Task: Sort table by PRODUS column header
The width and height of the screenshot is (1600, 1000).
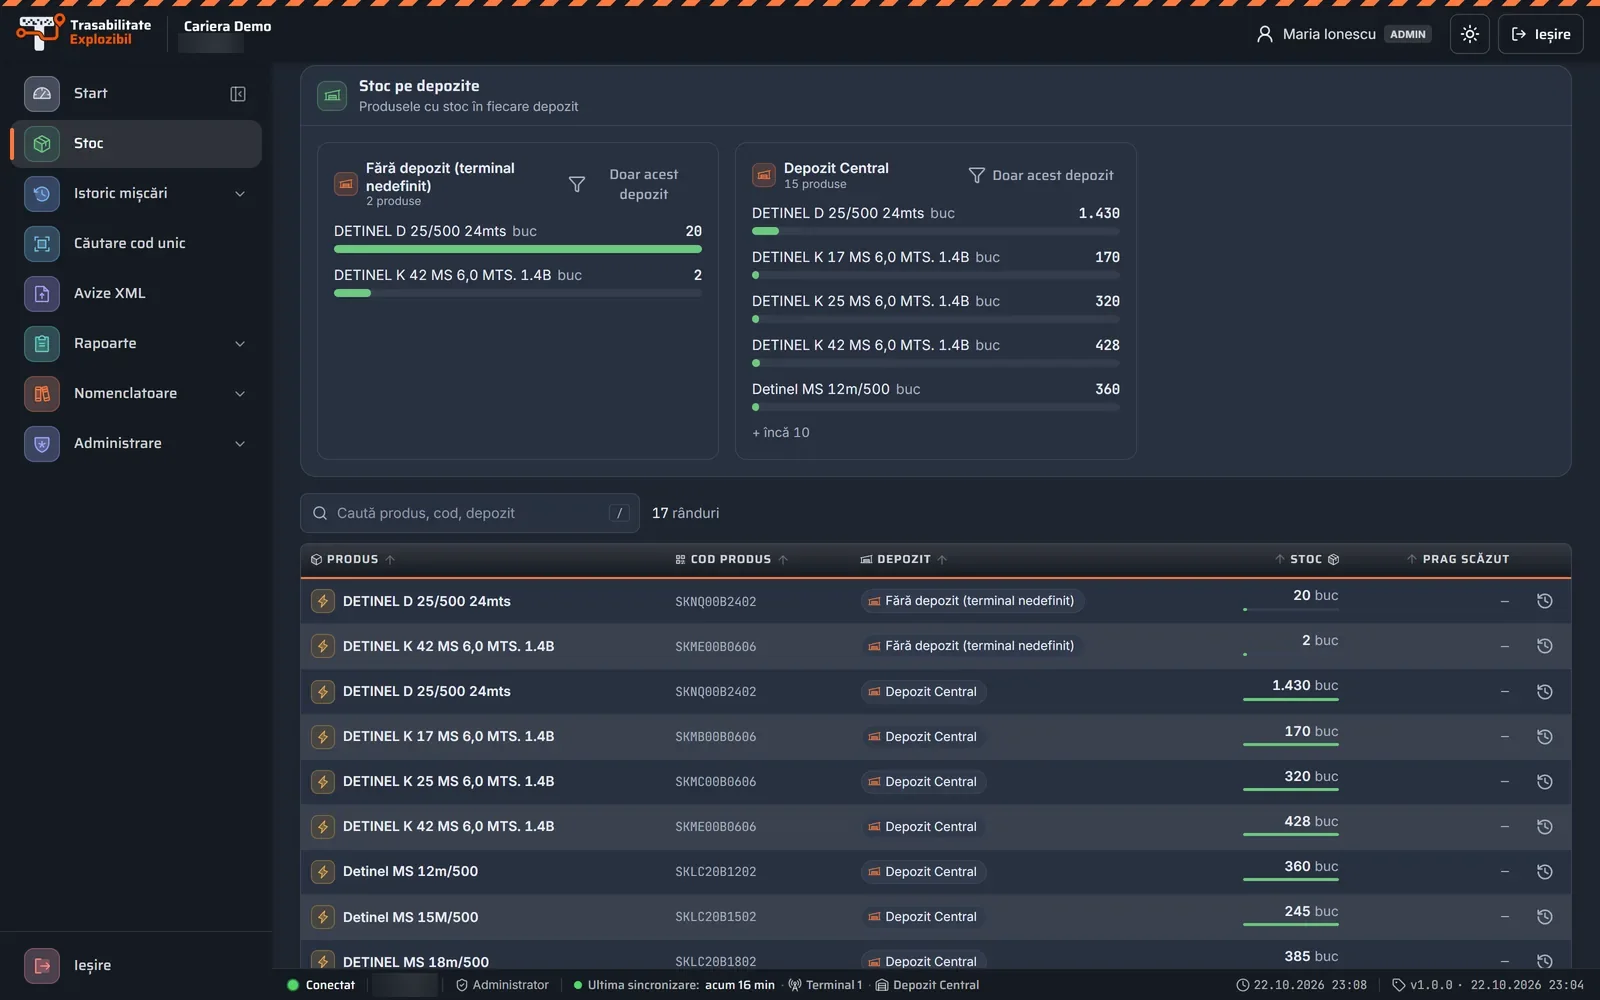Action: point(353,560)
